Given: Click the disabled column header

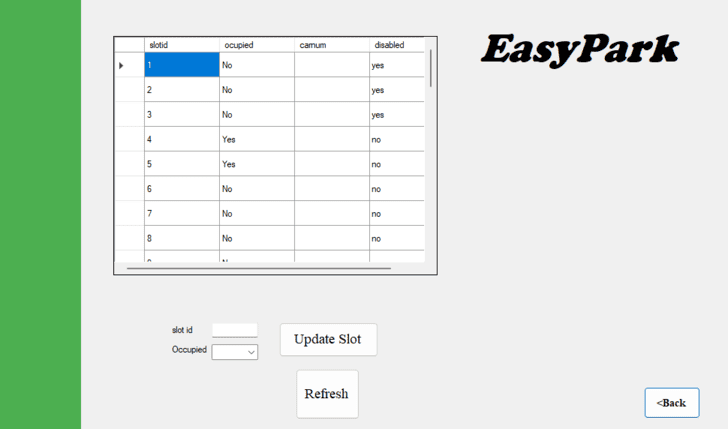Looking at the screenshot, I should [396, 45].
